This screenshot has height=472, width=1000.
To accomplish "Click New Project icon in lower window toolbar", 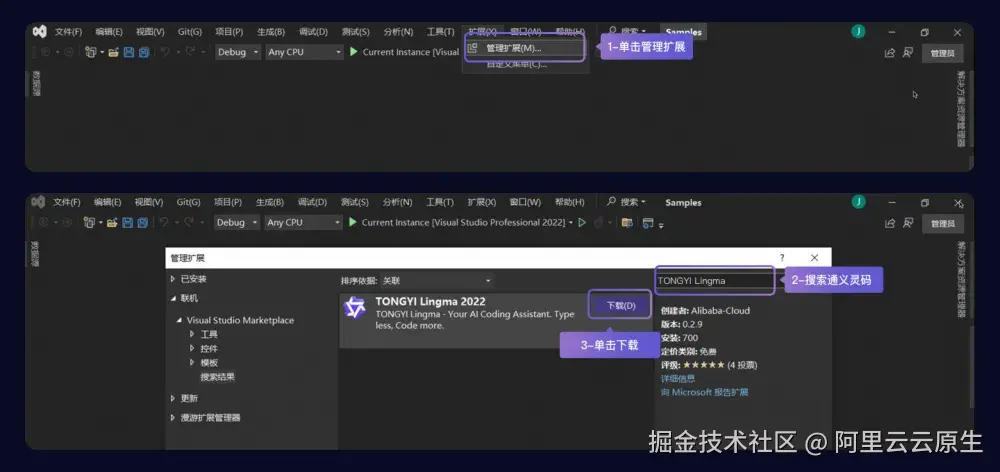I will (90, 223).
